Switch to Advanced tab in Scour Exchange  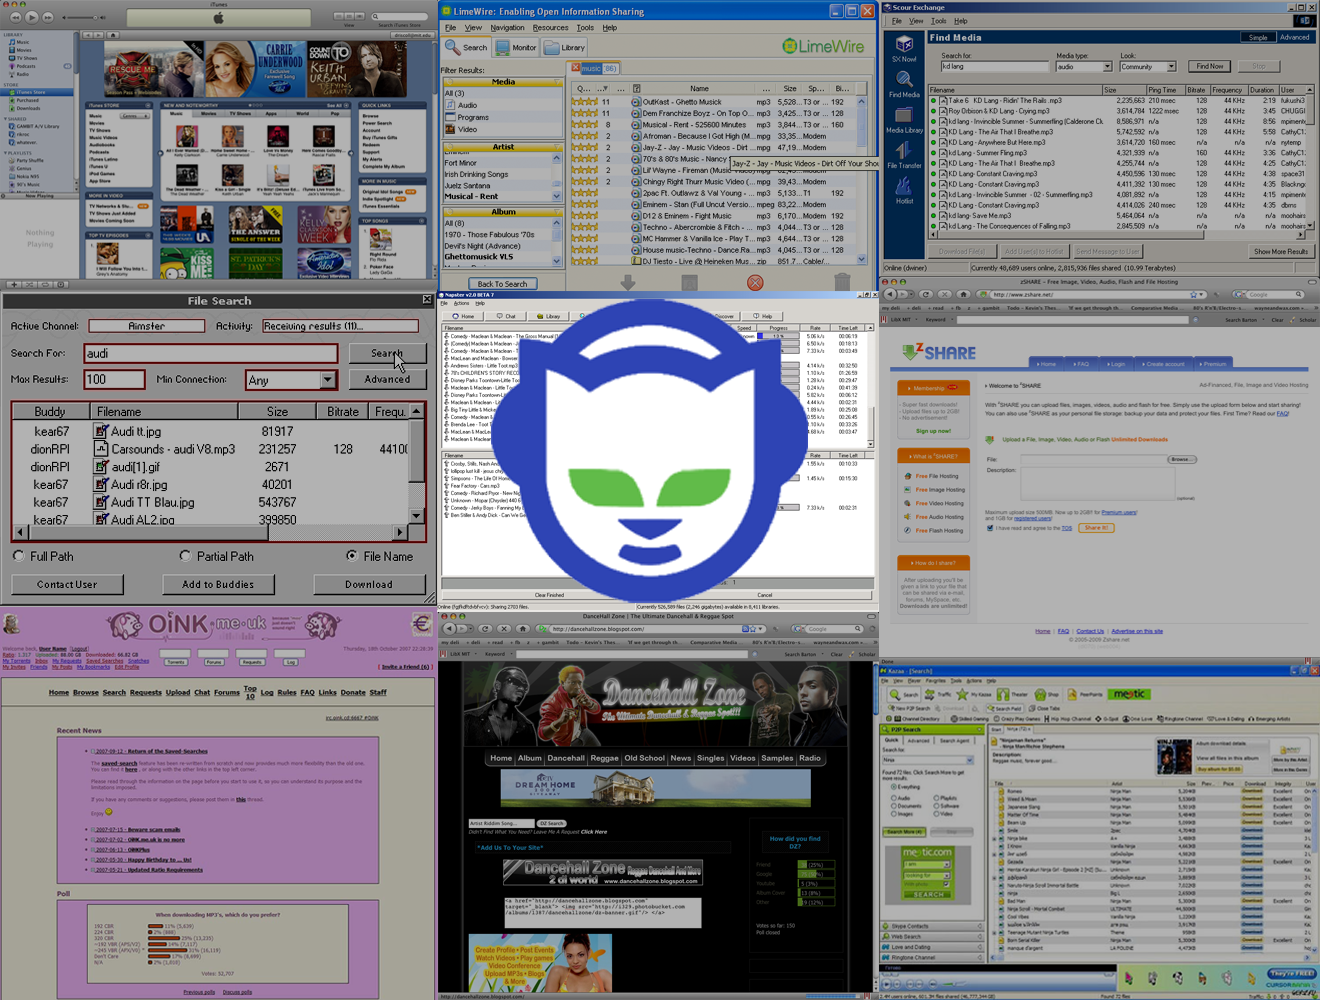point(1294,38)
